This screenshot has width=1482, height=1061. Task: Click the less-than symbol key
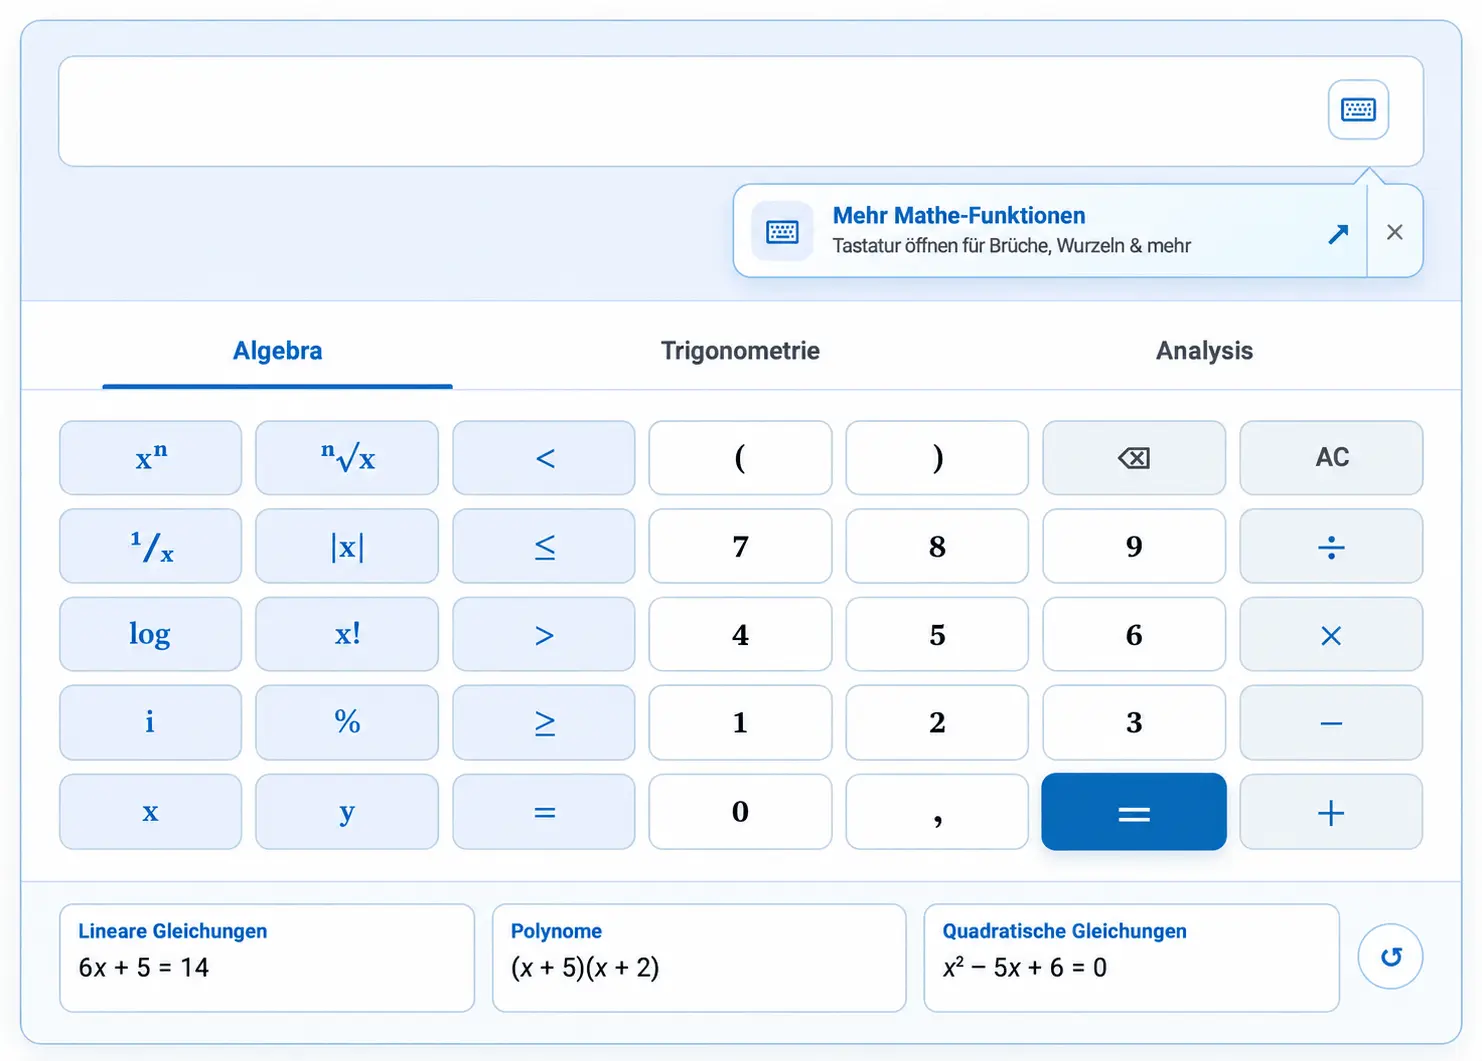pos(544,458)
